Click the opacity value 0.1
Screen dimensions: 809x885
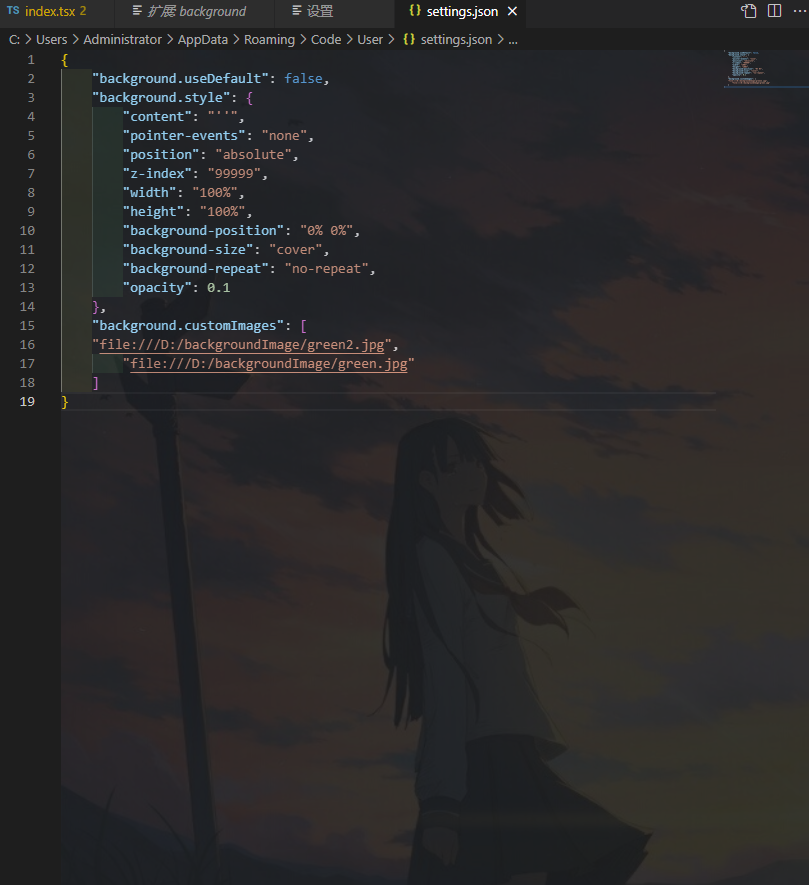coord(218,288)
